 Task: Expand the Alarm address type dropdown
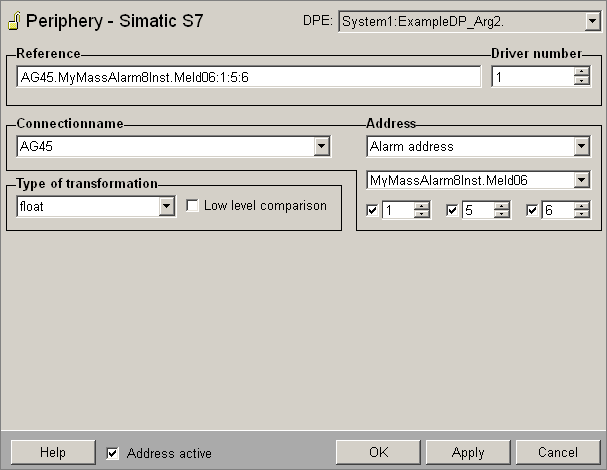click(x=582, y=147)
